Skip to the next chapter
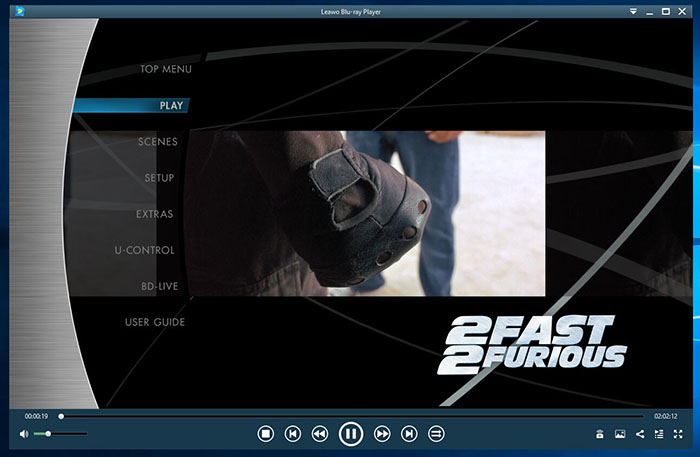 [x=409, y=433]
